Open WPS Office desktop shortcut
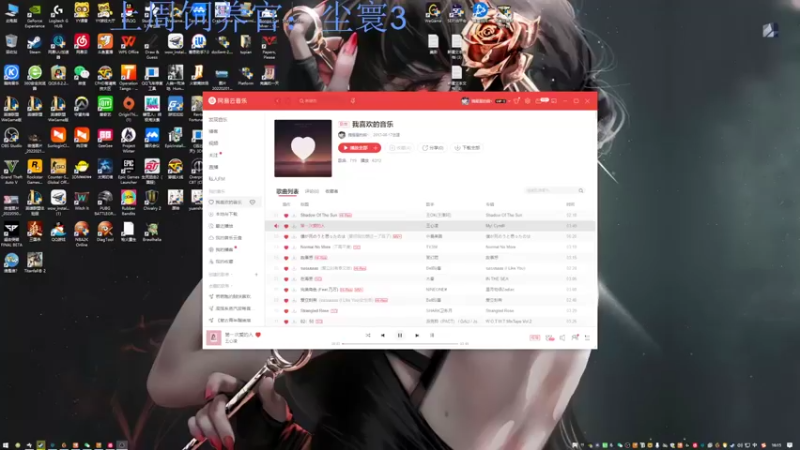The image size is (800, 450). 129,44
